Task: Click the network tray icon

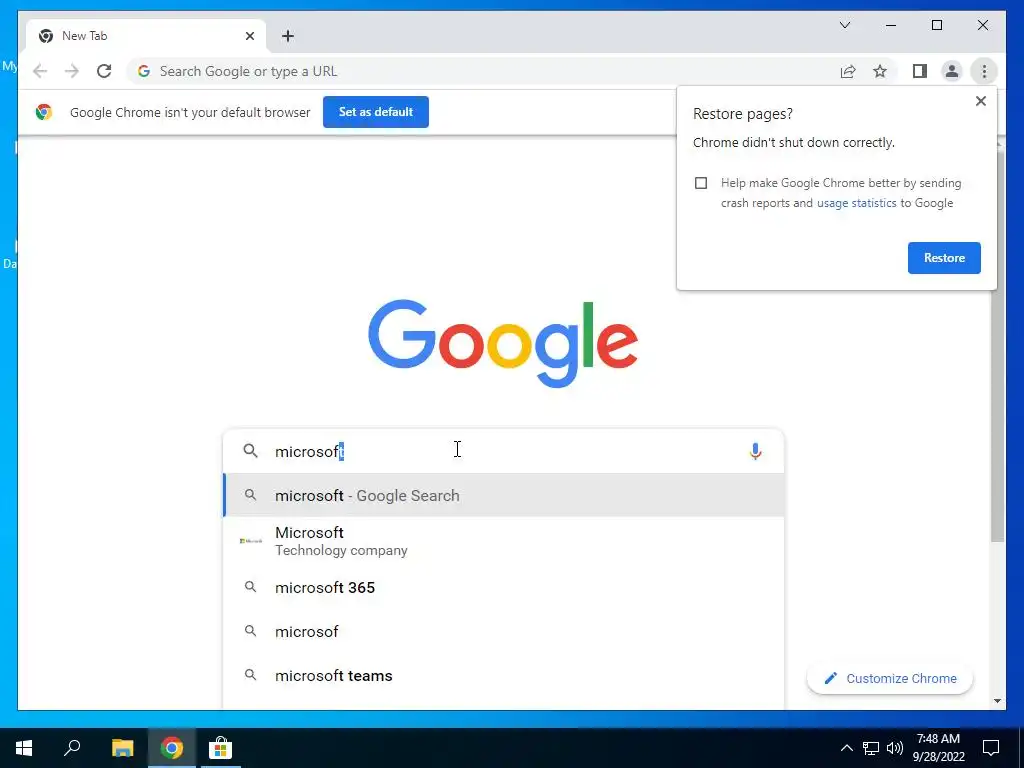Action: click(871, 748)
